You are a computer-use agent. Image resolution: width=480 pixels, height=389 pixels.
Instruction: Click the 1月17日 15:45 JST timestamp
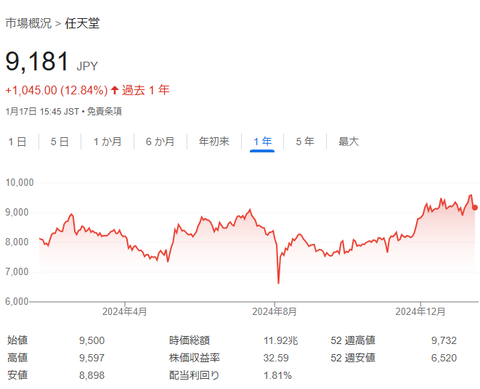click(42, 111)
